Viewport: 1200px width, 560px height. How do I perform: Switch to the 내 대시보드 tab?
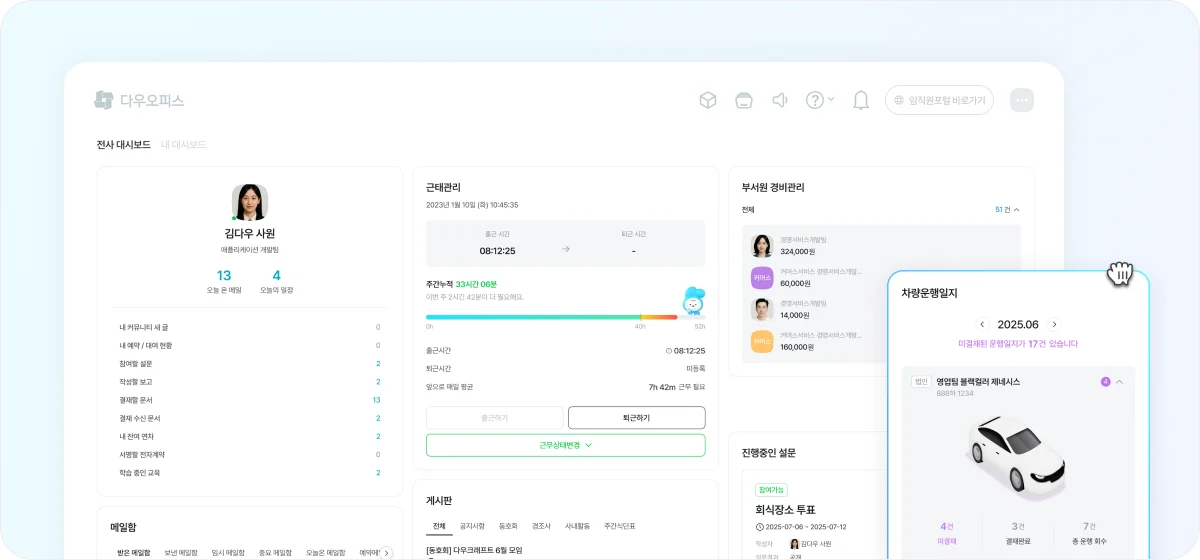184,145
